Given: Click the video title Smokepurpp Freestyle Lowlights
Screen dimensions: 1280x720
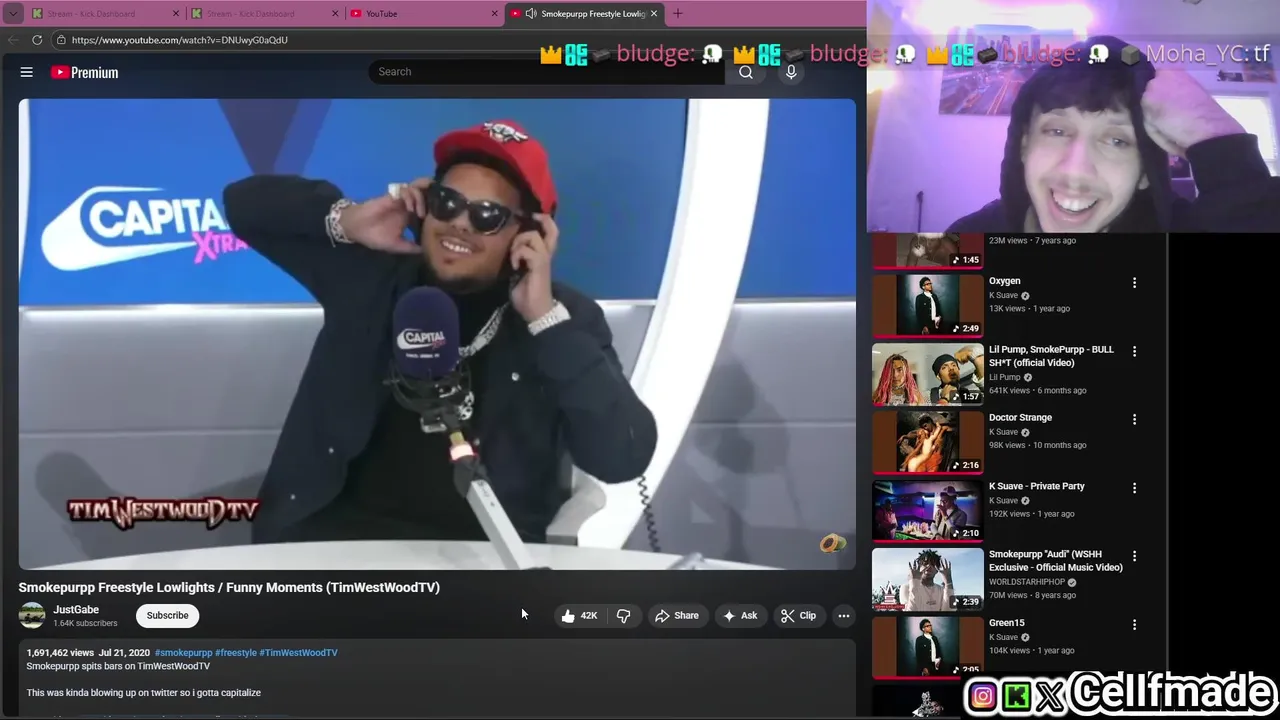Looking at the screenshot, I should tap(229, 587).
